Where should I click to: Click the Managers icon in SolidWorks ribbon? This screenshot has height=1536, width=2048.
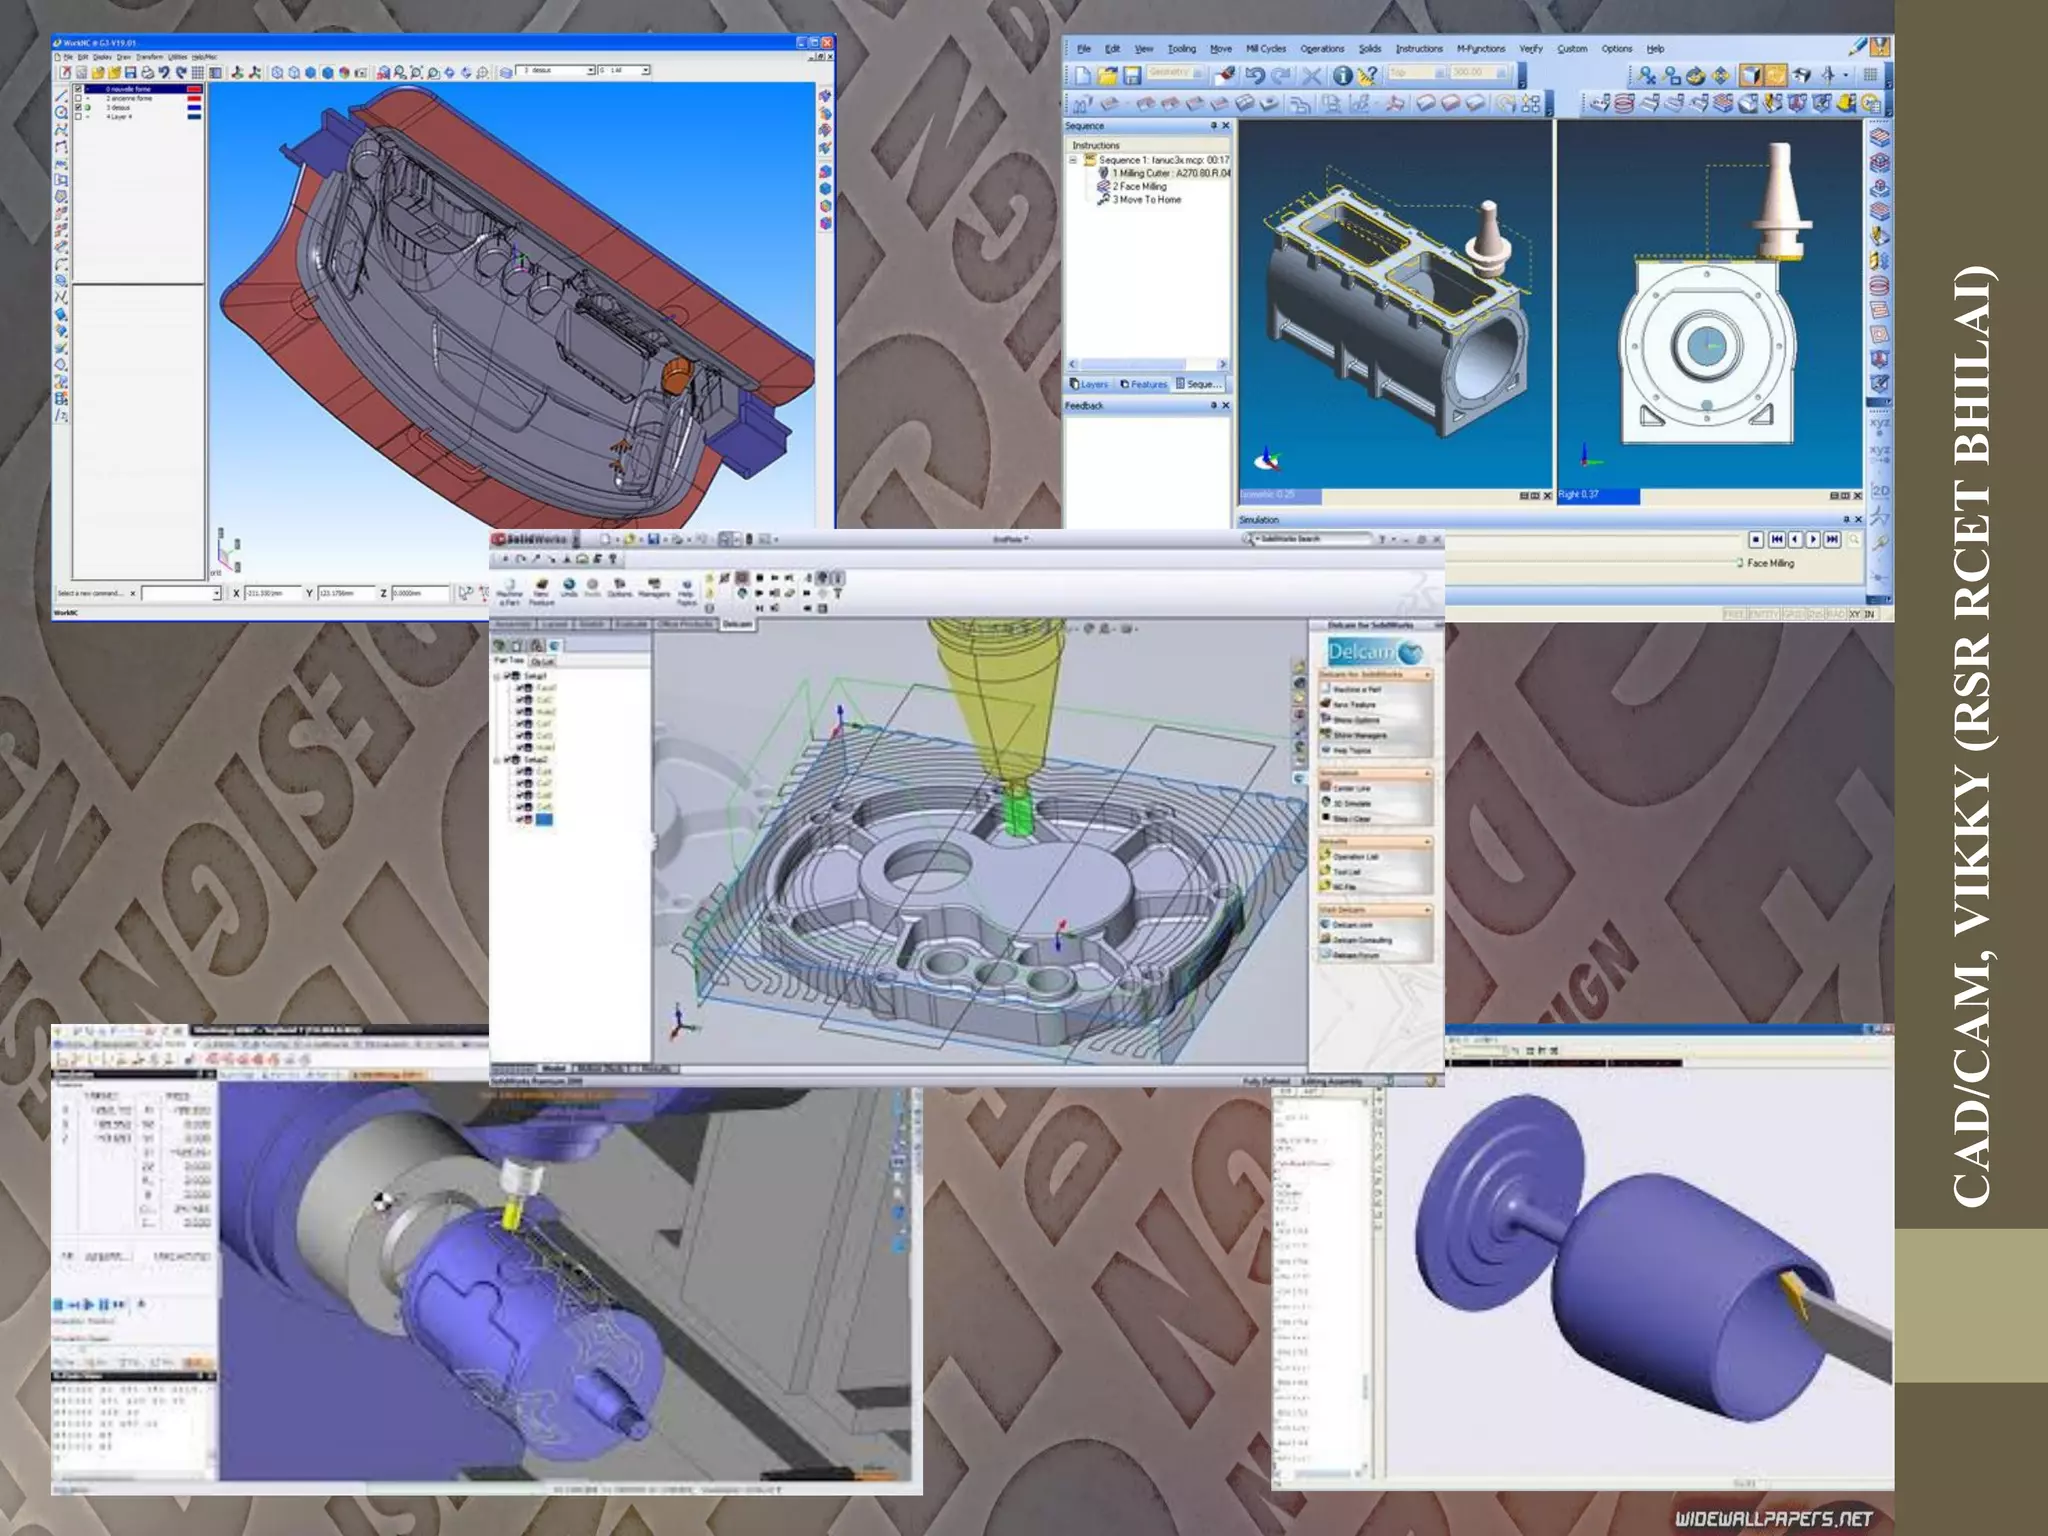[x=654, y=587]
